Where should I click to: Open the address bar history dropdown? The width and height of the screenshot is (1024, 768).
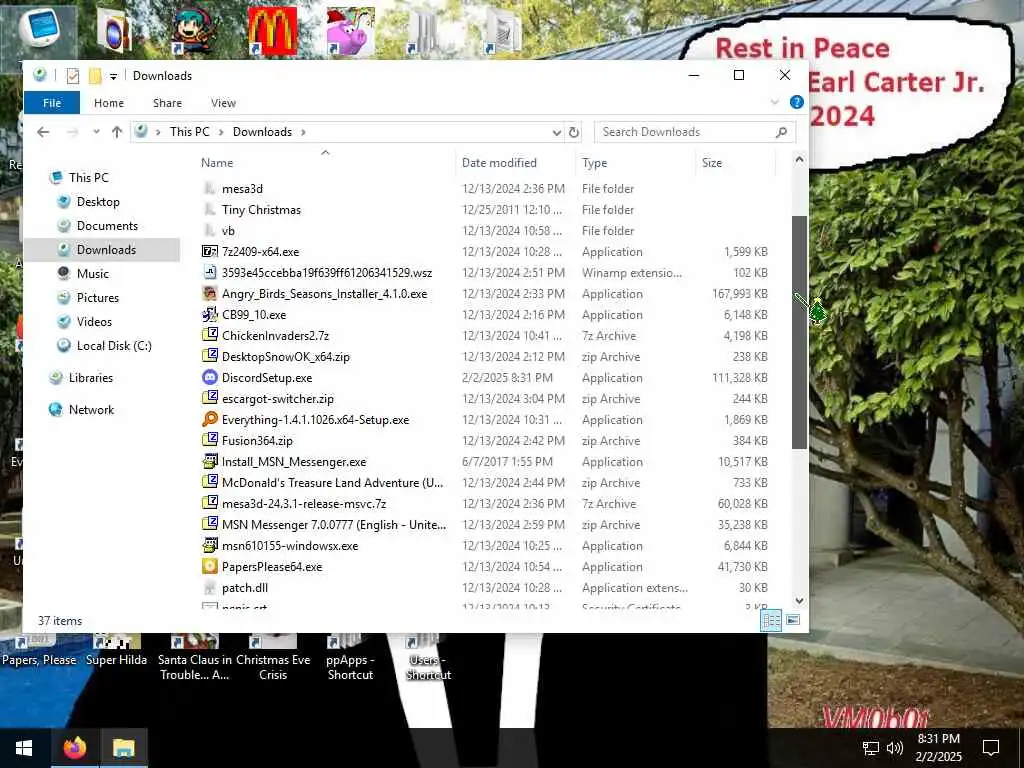(x=556, y=132)
